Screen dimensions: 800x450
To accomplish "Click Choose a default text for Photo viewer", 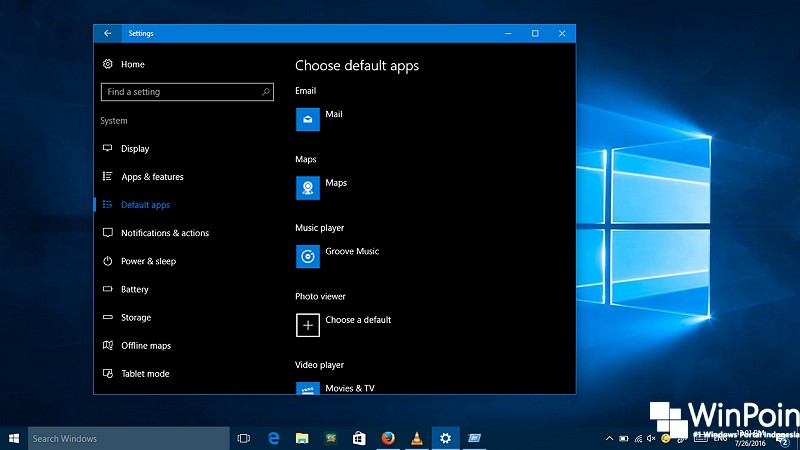I will click(x=358, y=320).
